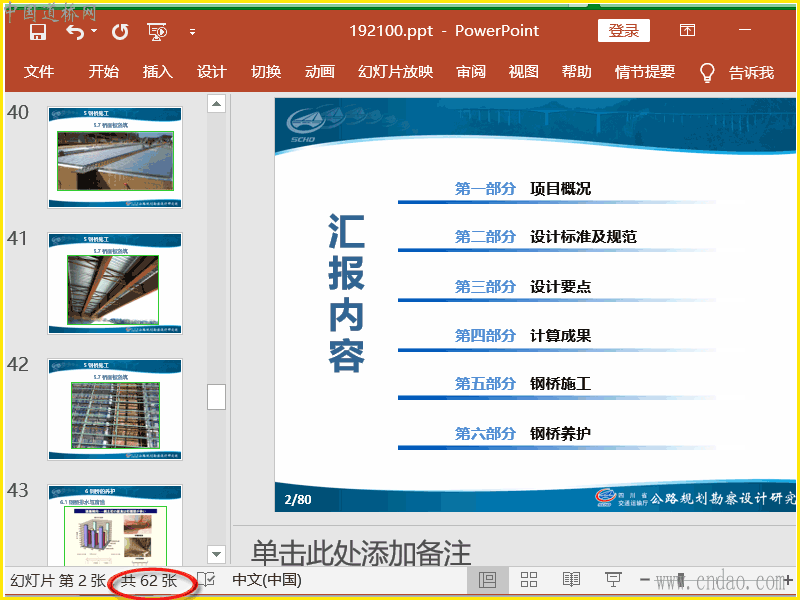Click the 登录 sign-in button
This screenshot has height=600, width=800.
(623, 31)
